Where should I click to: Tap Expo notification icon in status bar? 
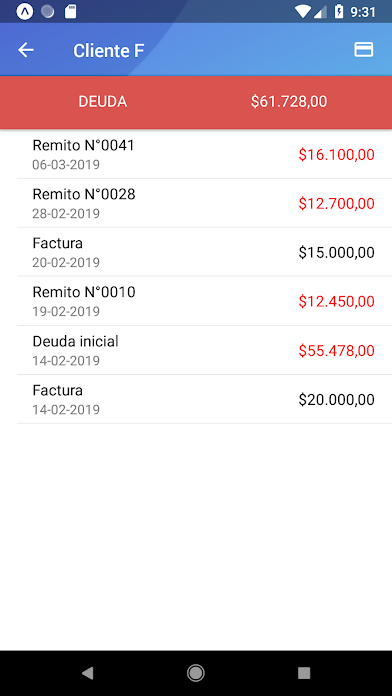point(25,12)
